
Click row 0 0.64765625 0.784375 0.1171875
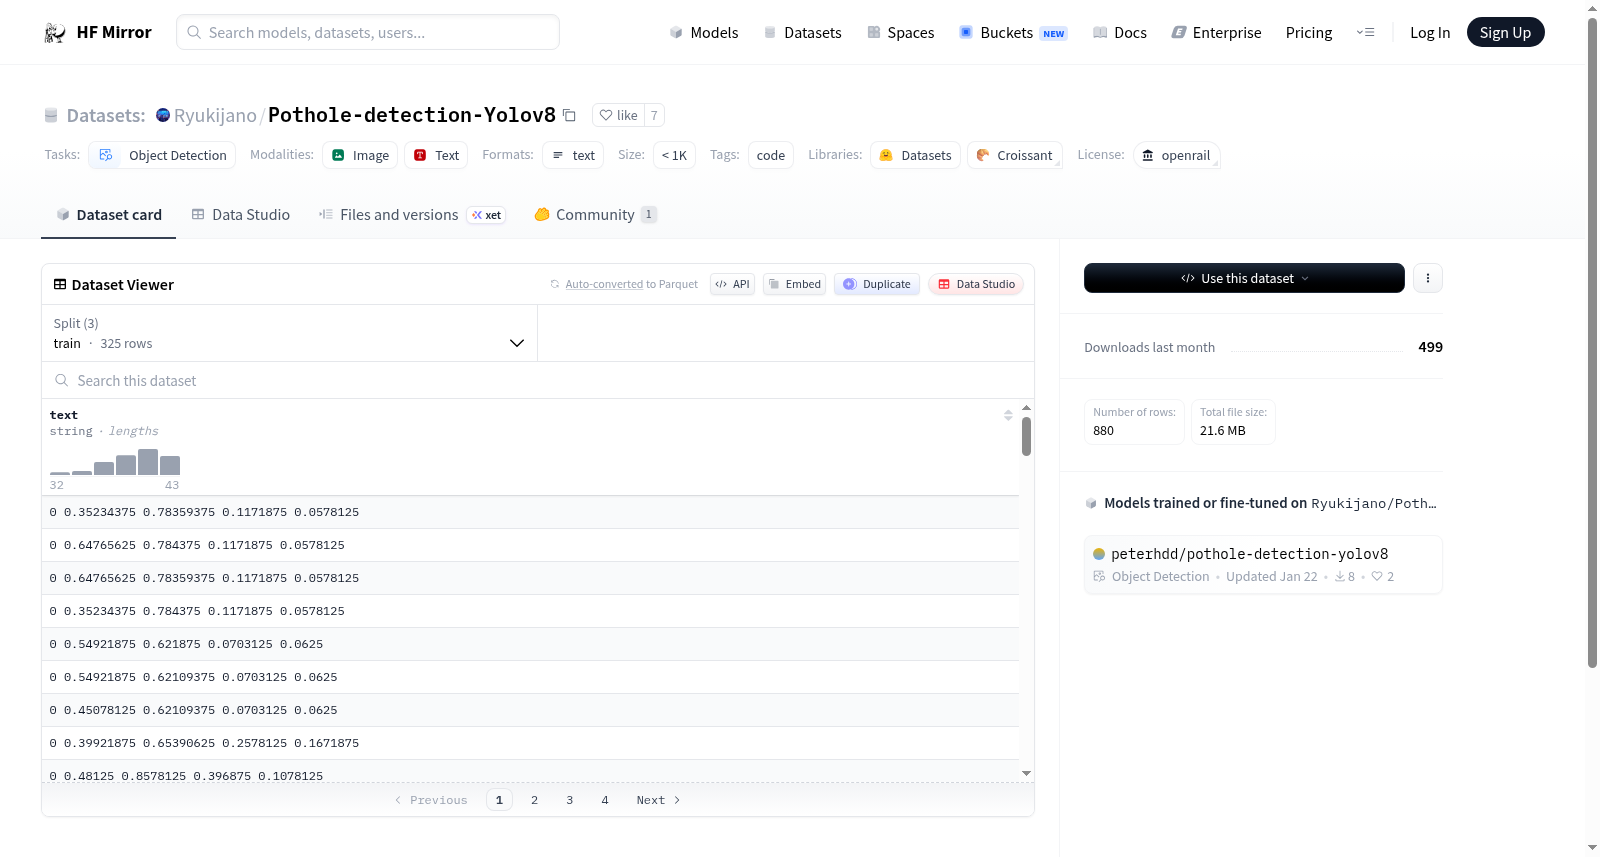(x=530, y=545)
